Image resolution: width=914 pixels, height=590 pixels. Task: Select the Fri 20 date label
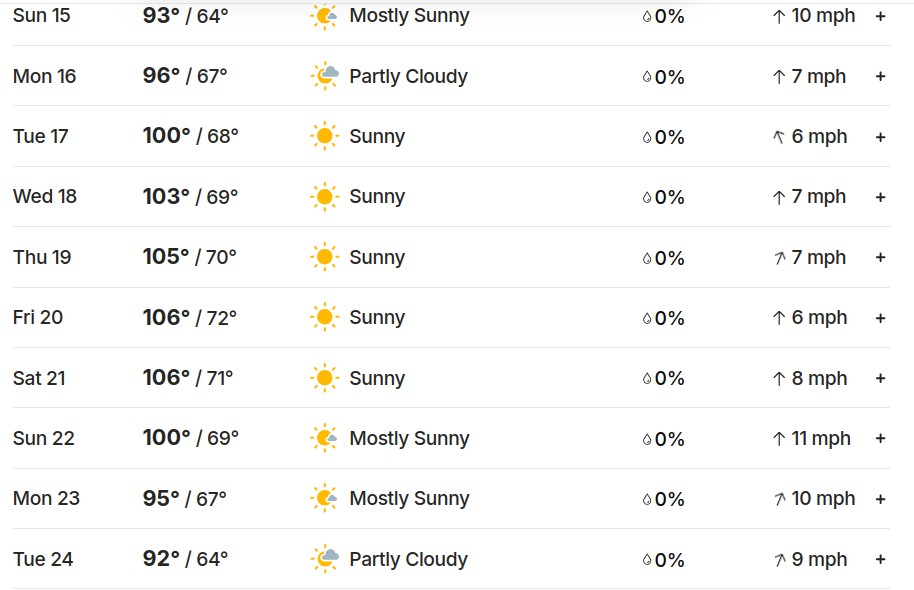click(38, 318)
